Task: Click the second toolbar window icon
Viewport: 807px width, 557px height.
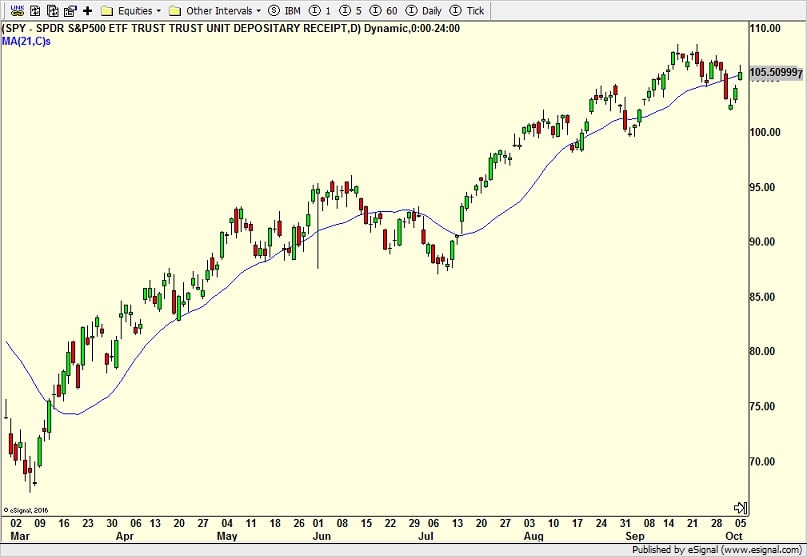Action: click(x=35, y=10)
